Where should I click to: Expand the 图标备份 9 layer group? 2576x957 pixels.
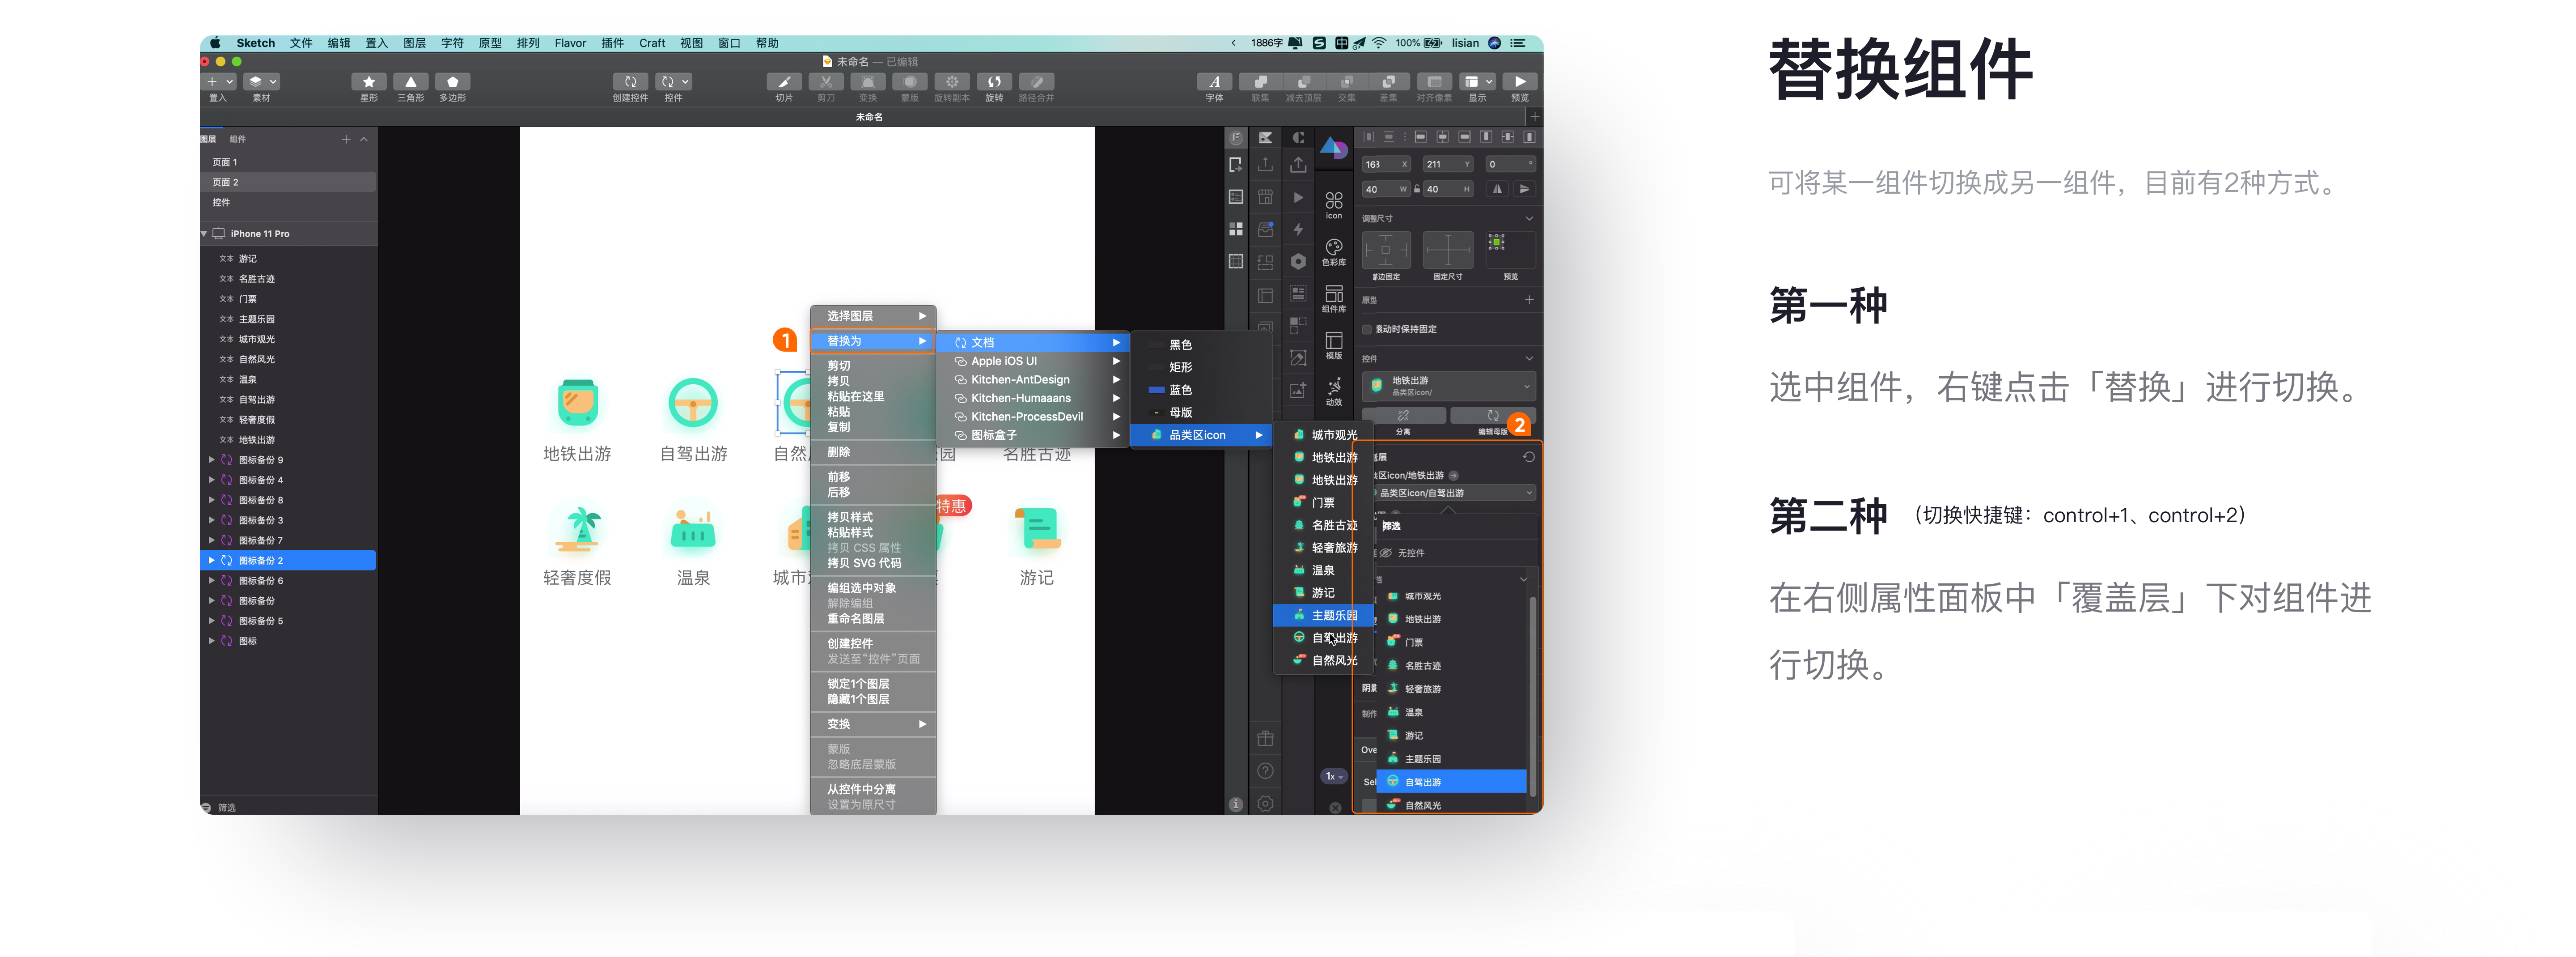[x=211, y=460]
